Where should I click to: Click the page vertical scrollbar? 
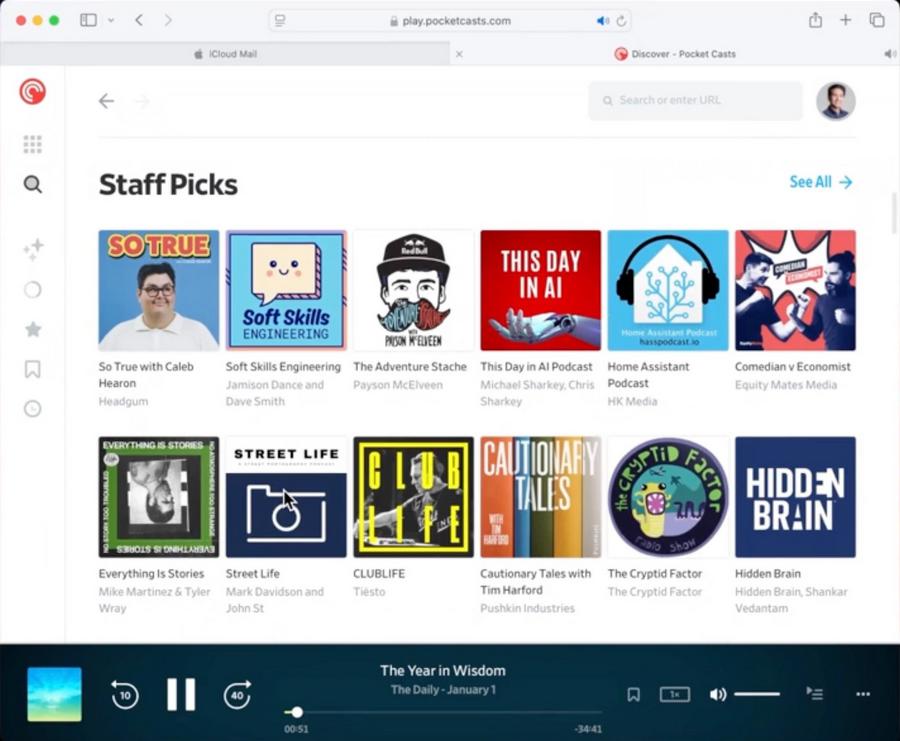pyautogui.click(x=894, y=214)
